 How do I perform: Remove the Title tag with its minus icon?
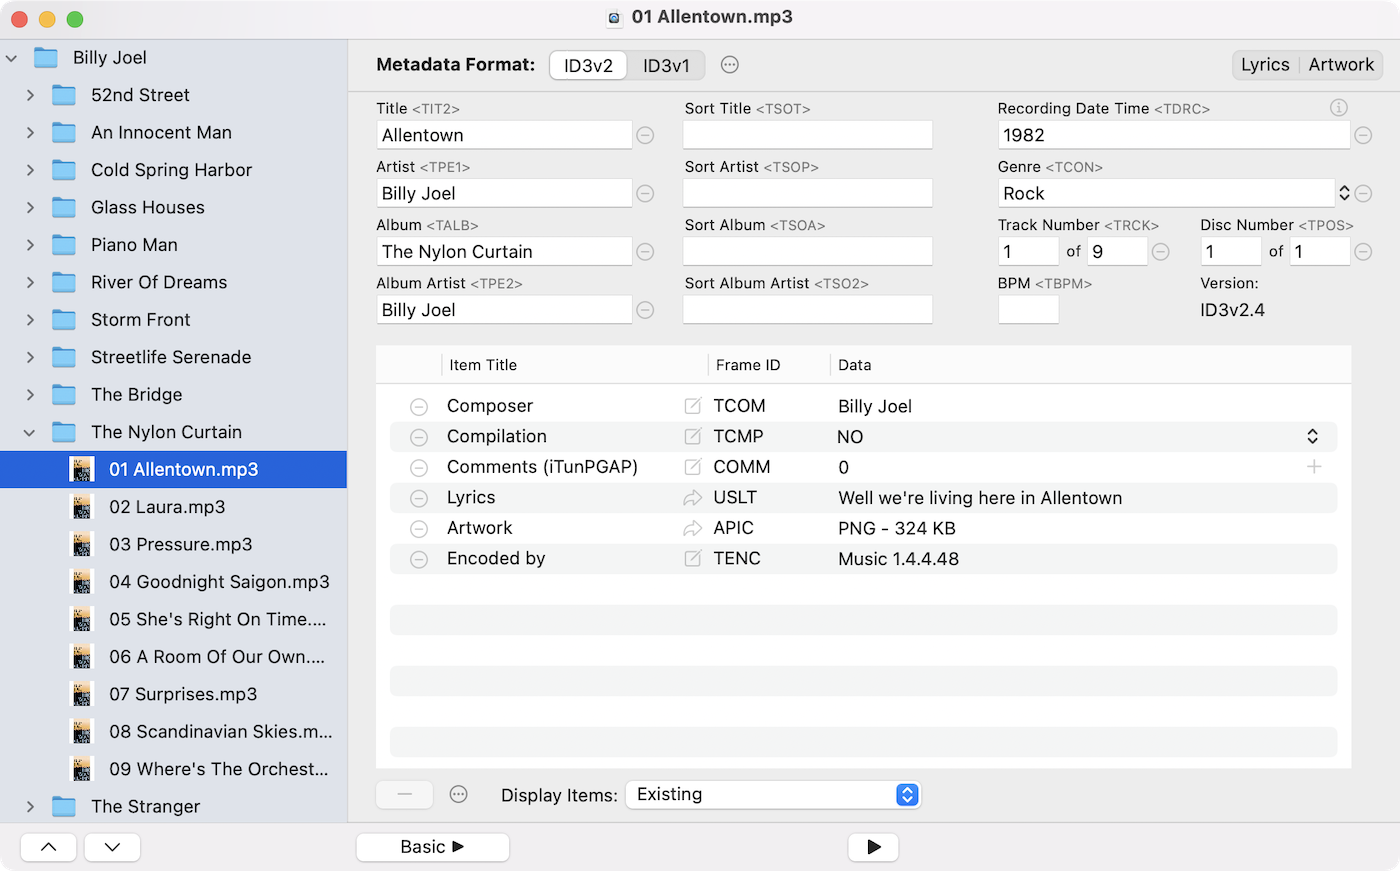point(646,135)
